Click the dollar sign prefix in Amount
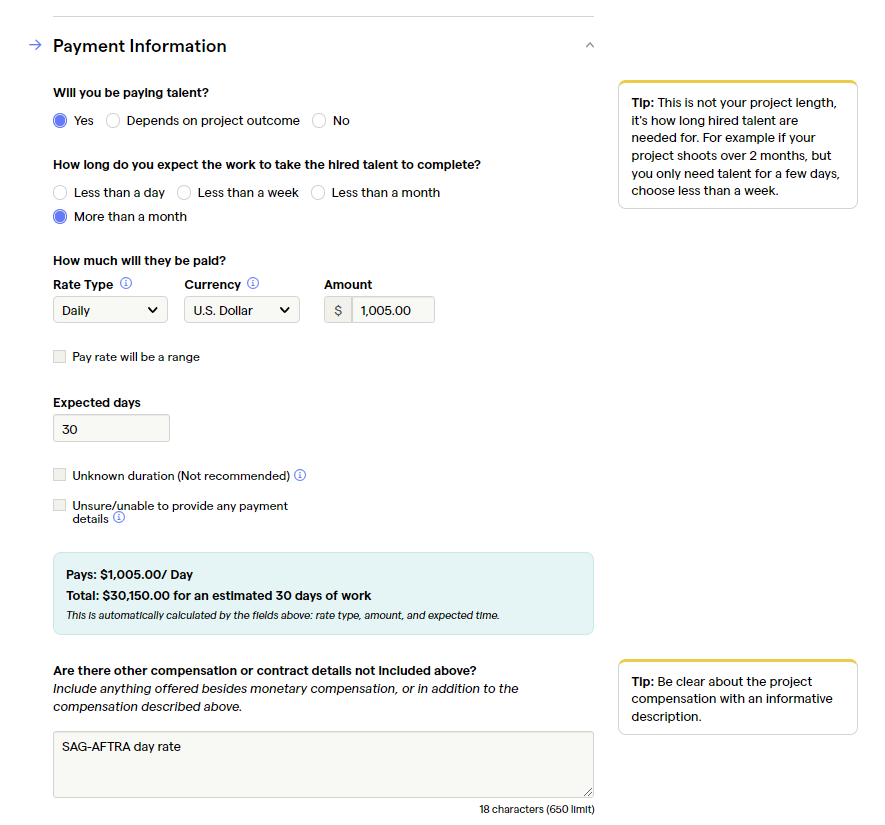 coord(338,310)
